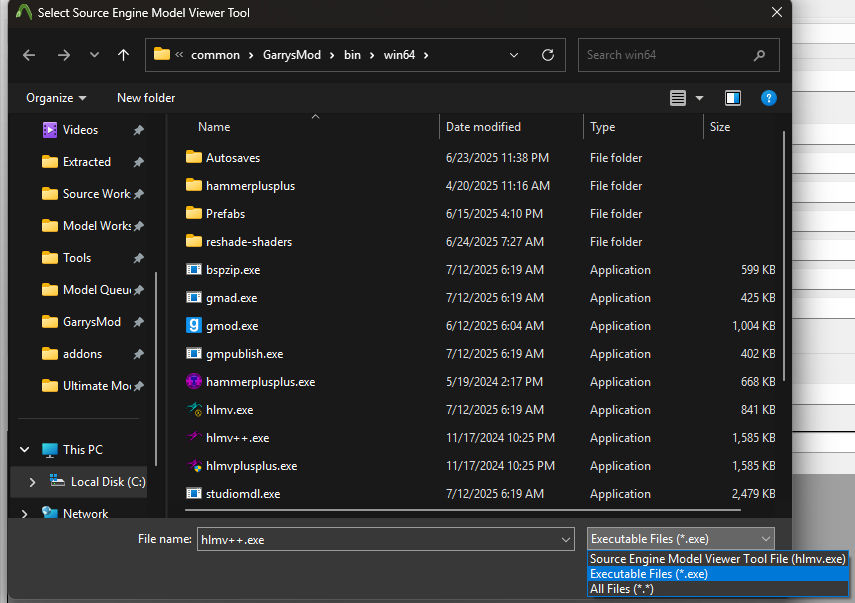Open the Ultimate Mod pinned folder

coord(97,386)
